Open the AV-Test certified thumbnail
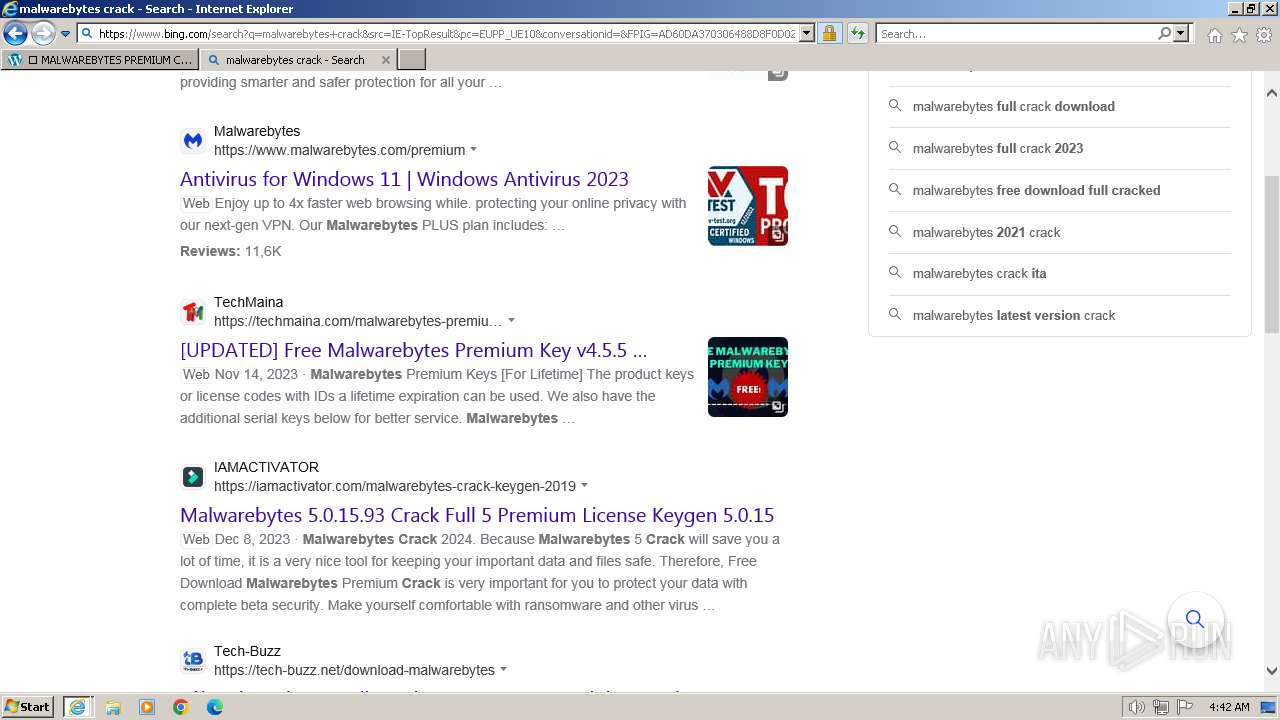 tap(748, 206)
